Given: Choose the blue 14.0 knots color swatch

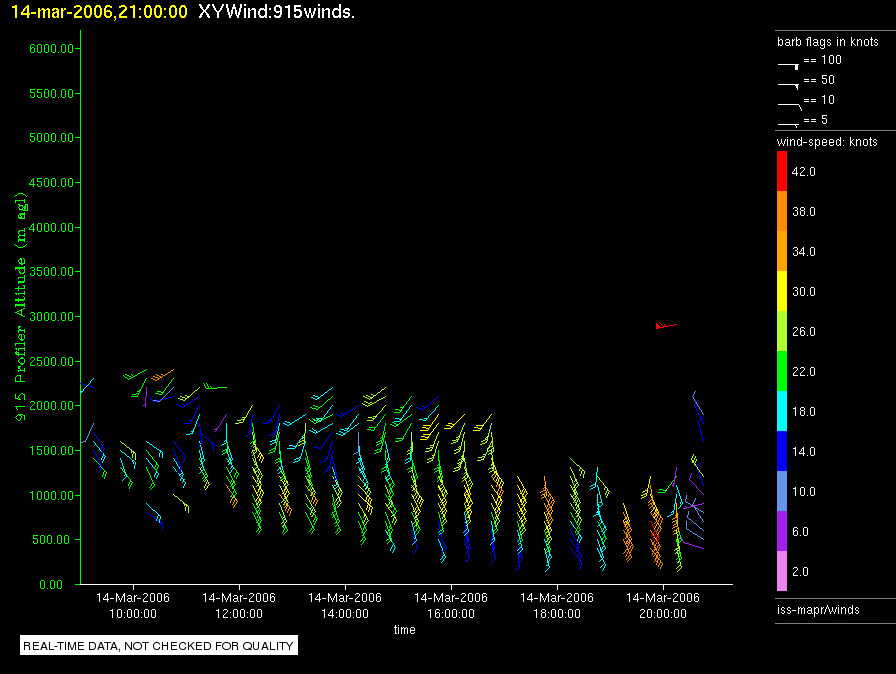Looking at the screenshot, I should click(782, 452).
